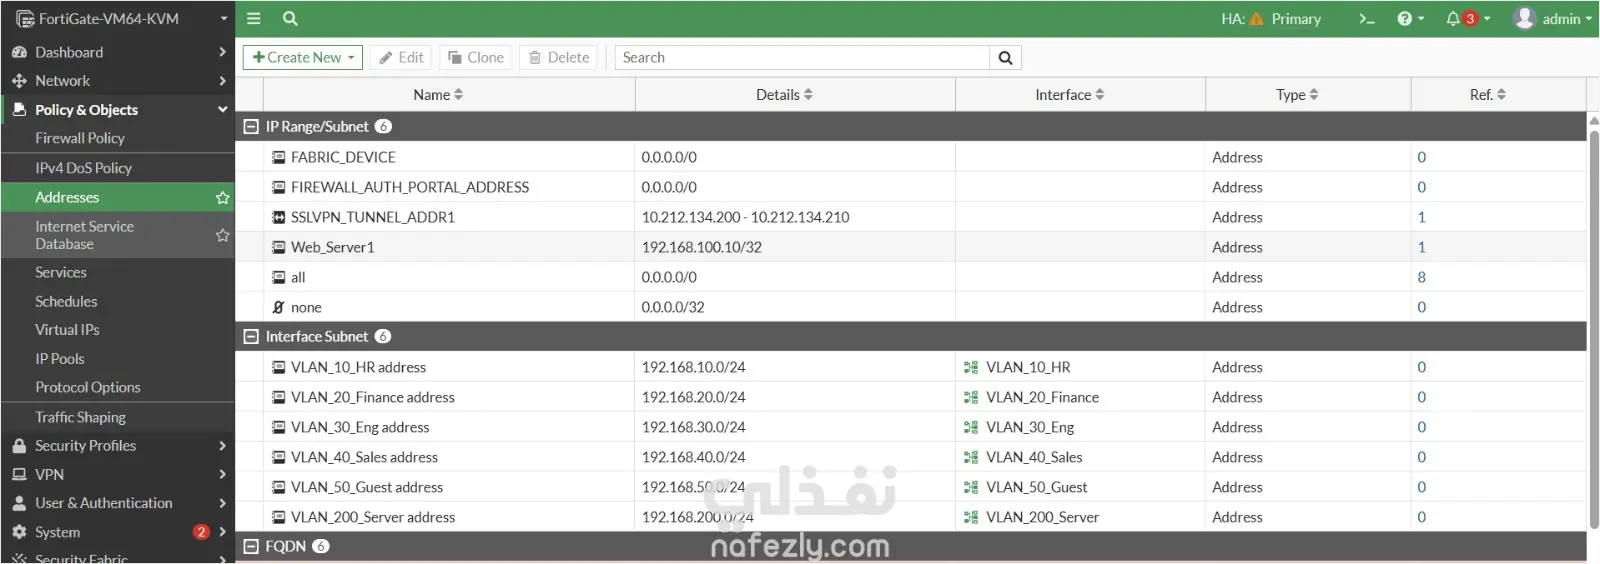Screen dimensions: 1600x564
Task: Collapse the Interface Subnet group
Action: click(x=251, y=337)
